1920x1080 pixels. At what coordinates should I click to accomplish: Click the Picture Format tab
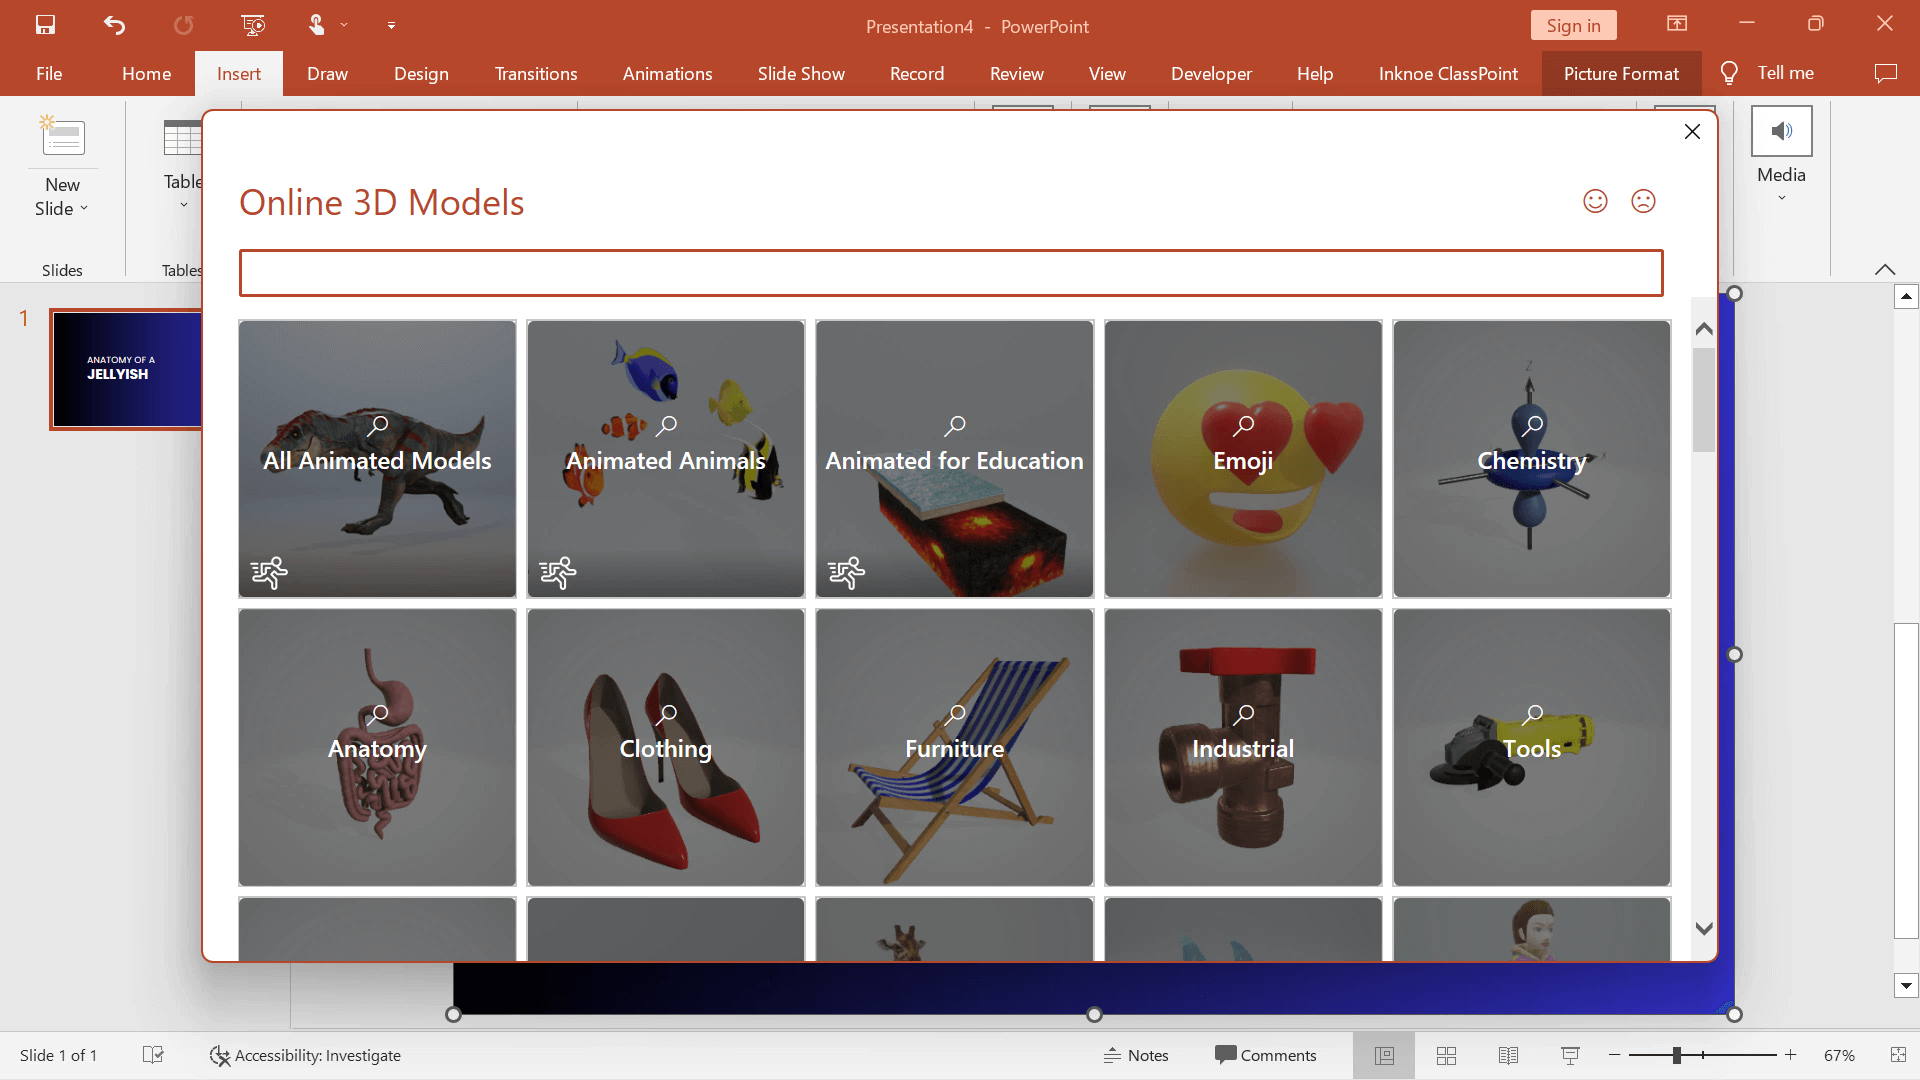[1621, 73]
